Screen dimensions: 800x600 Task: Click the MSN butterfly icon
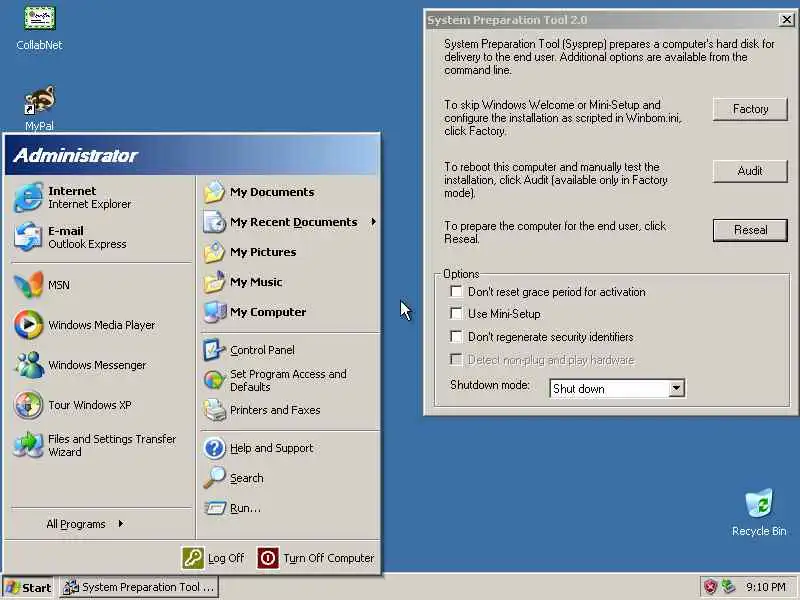tap(28, 285)
